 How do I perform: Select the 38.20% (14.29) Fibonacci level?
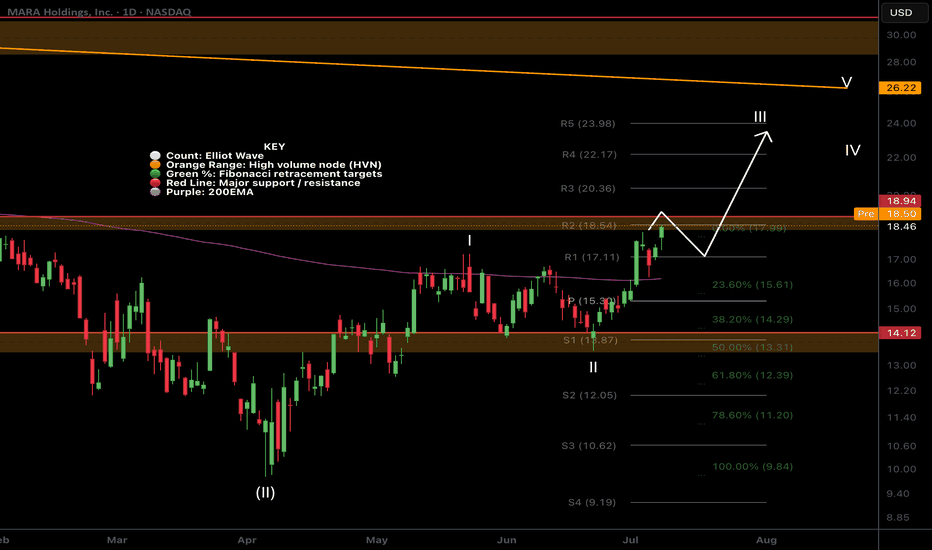(x=752, y=319)
